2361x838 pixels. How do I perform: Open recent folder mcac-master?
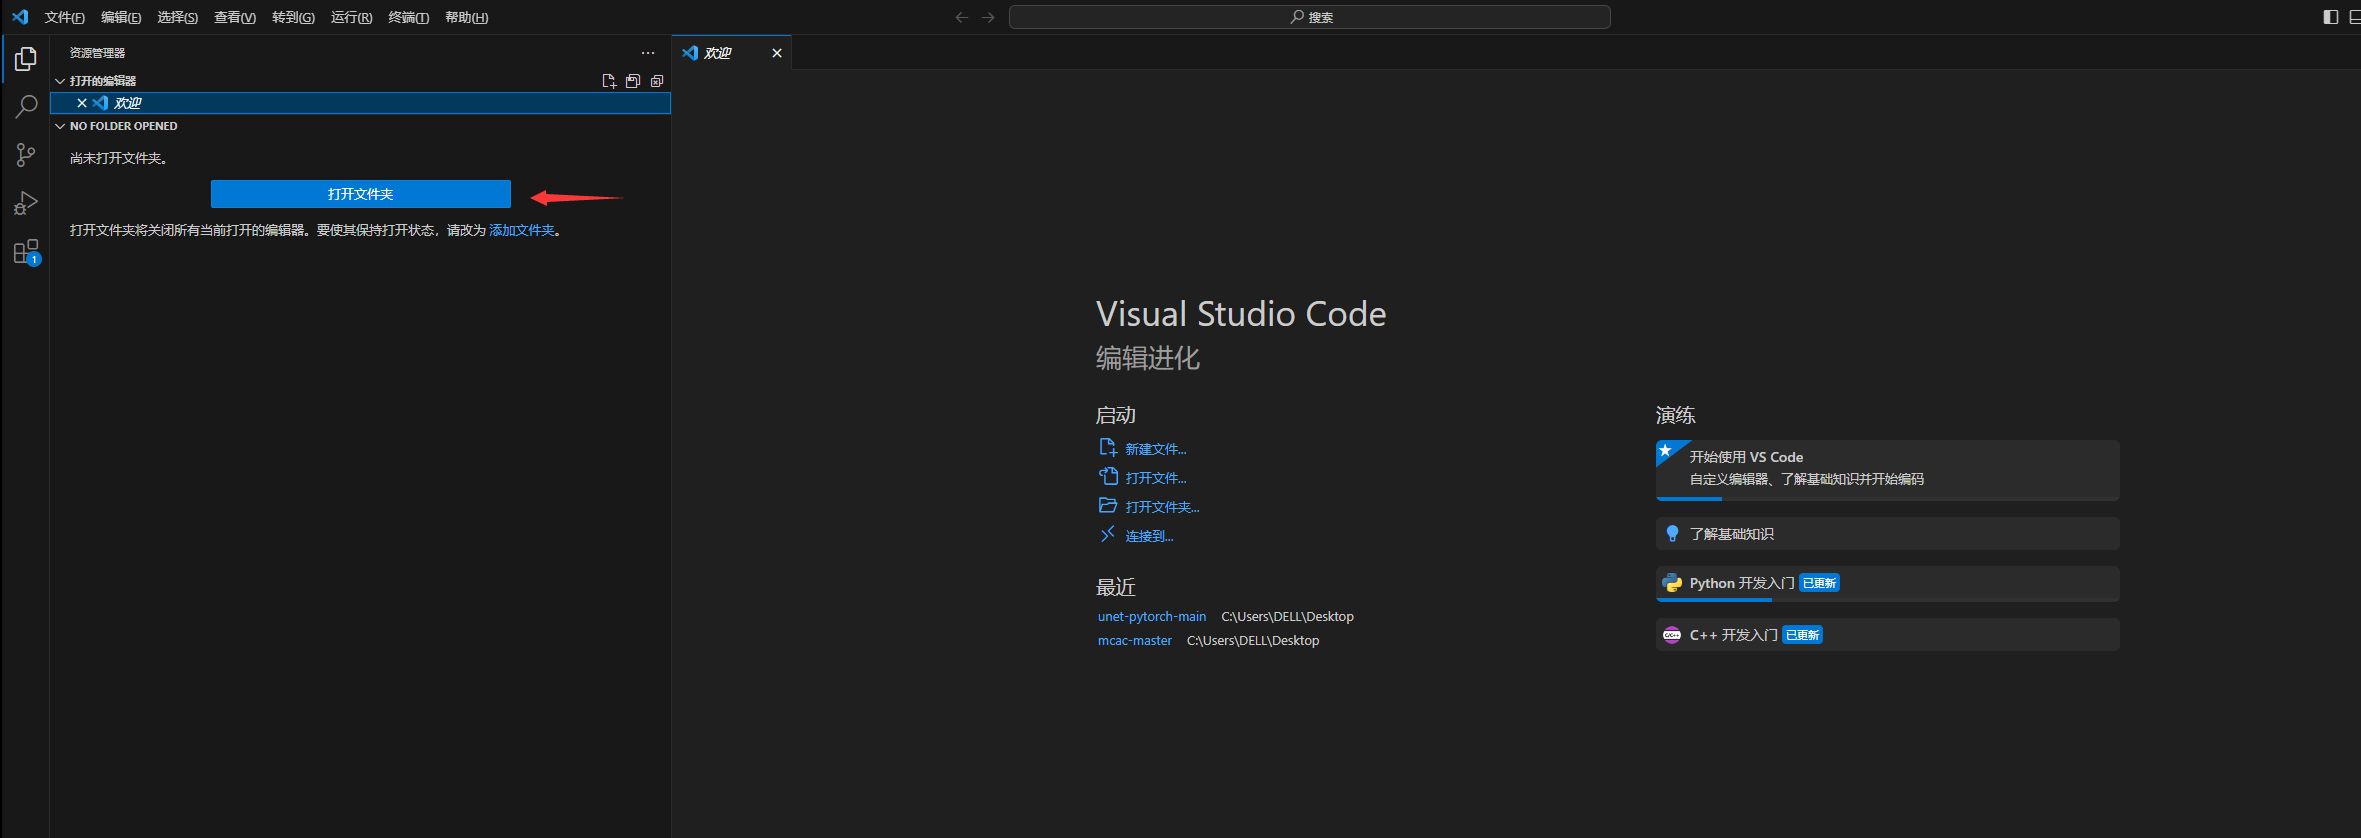tap(1135, 641)
